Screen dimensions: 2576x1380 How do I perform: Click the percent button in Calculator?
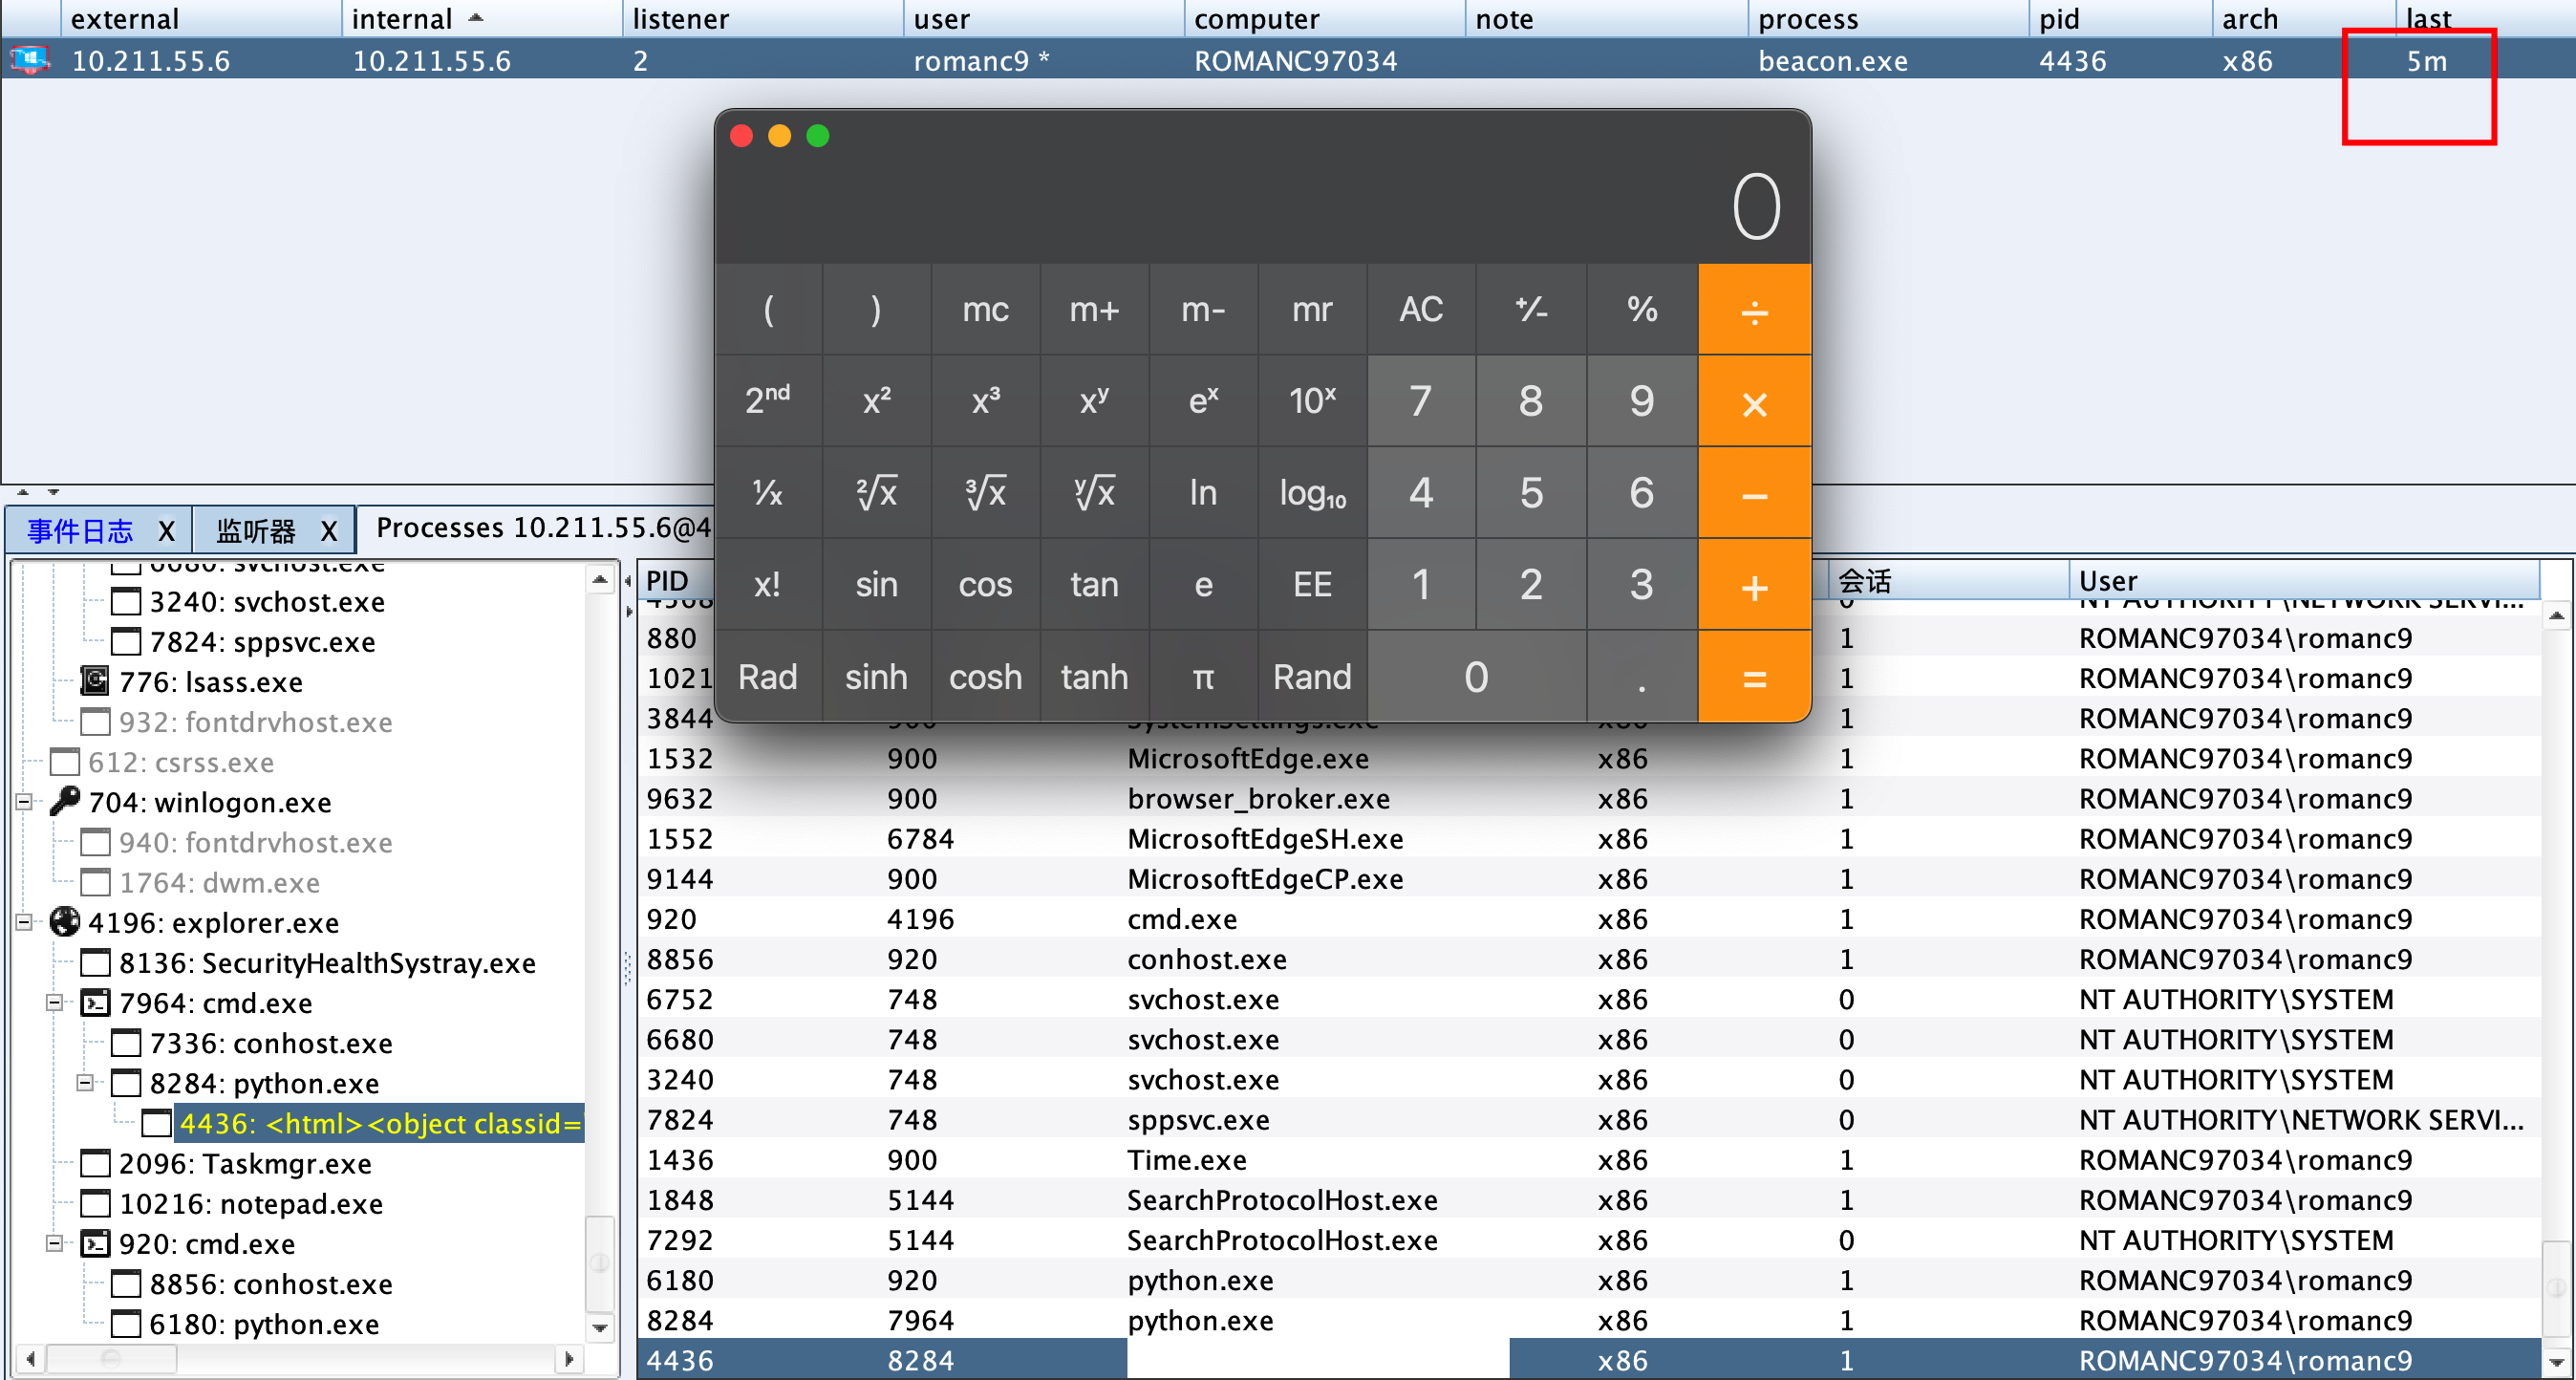[1642, 310]
